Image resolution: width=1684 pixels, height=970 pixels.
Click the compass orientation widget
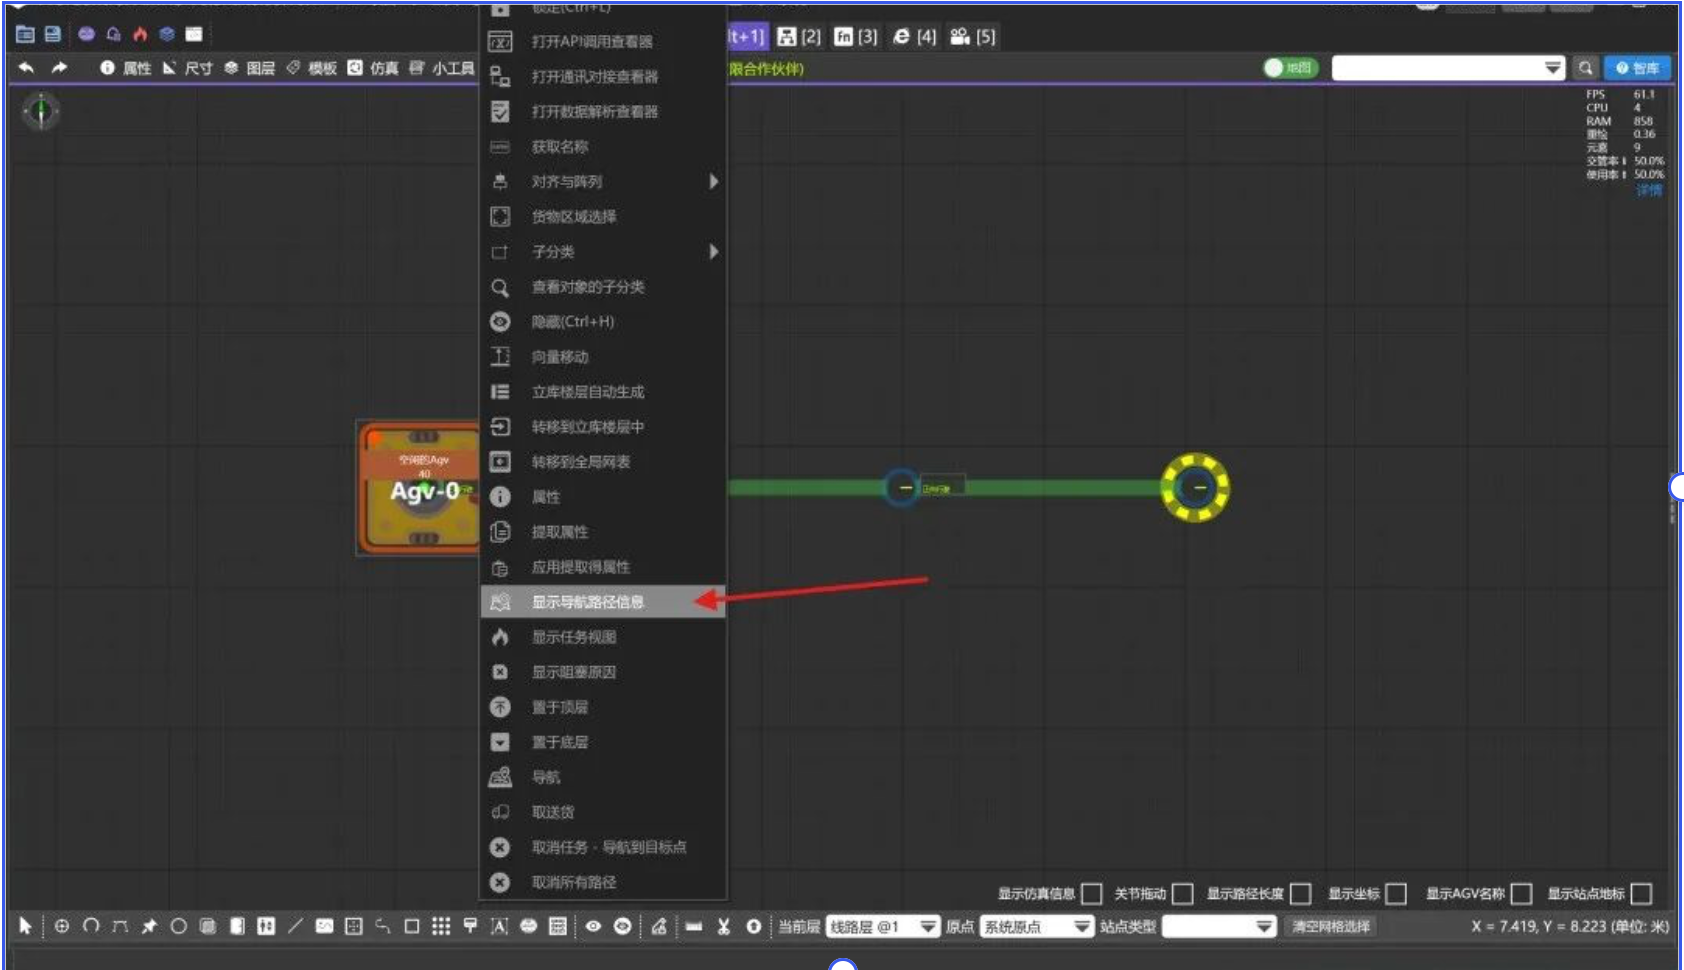point(41,111)
